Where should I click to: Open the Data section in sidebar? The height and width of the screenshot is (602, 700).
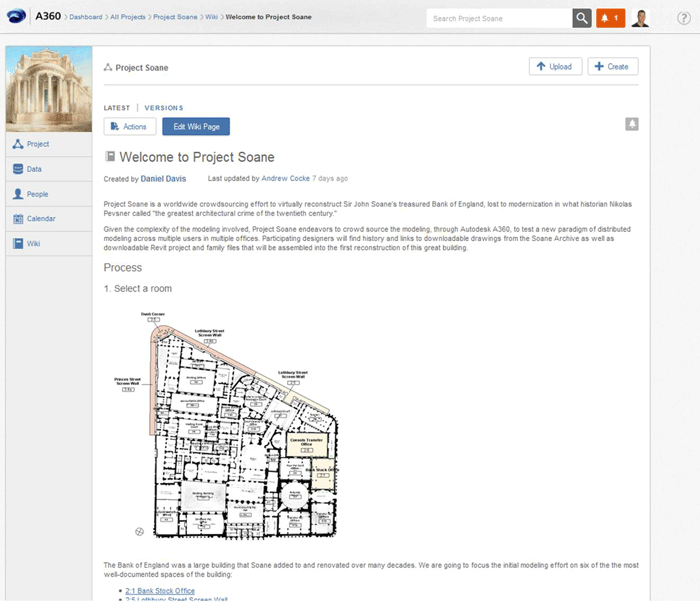coord(35,169)
